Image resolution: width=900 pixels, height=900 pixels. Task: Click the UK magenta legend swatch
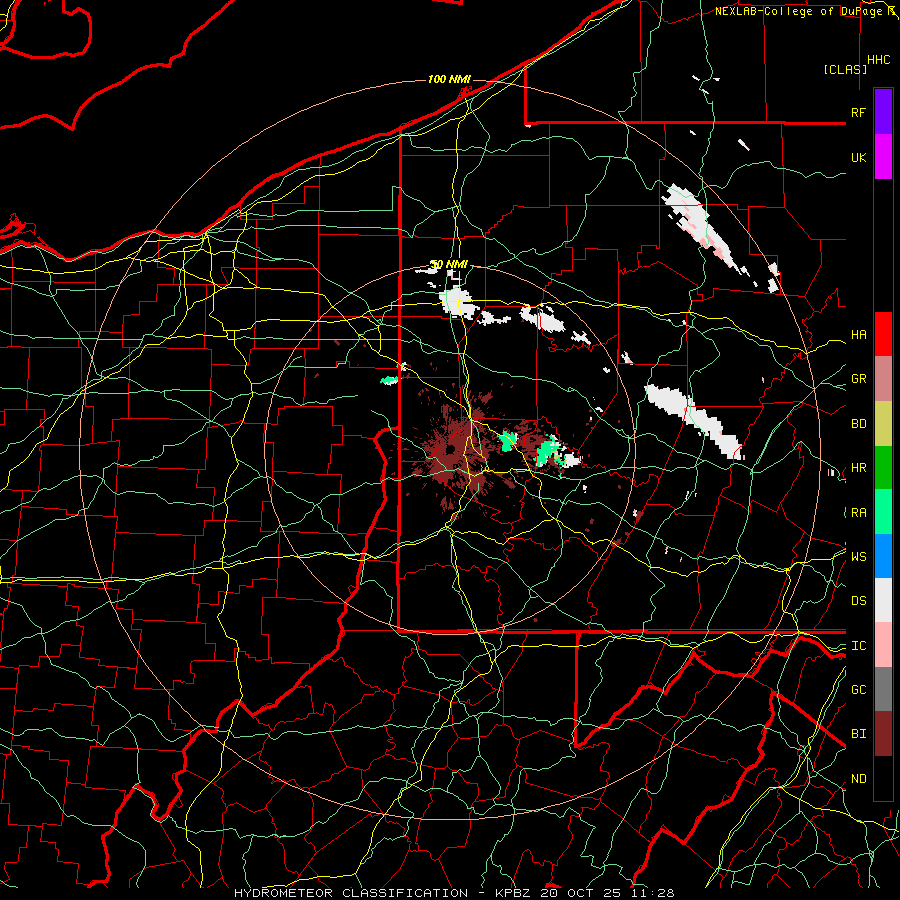pos(883,157)
